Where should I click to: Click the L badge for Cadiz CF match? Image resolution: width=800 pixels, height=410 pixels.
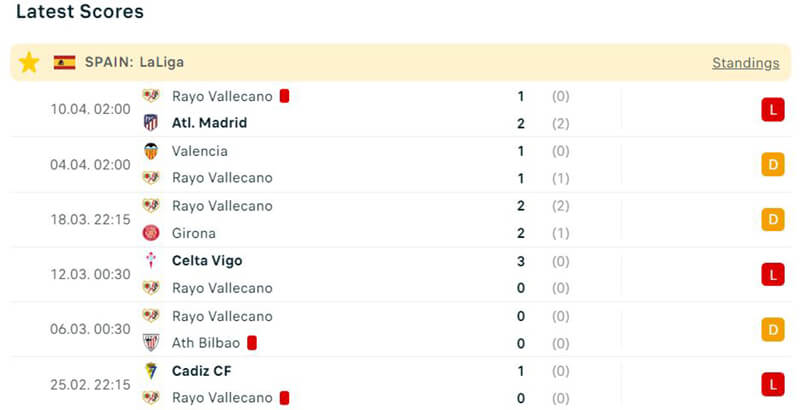tap(772, 384)
